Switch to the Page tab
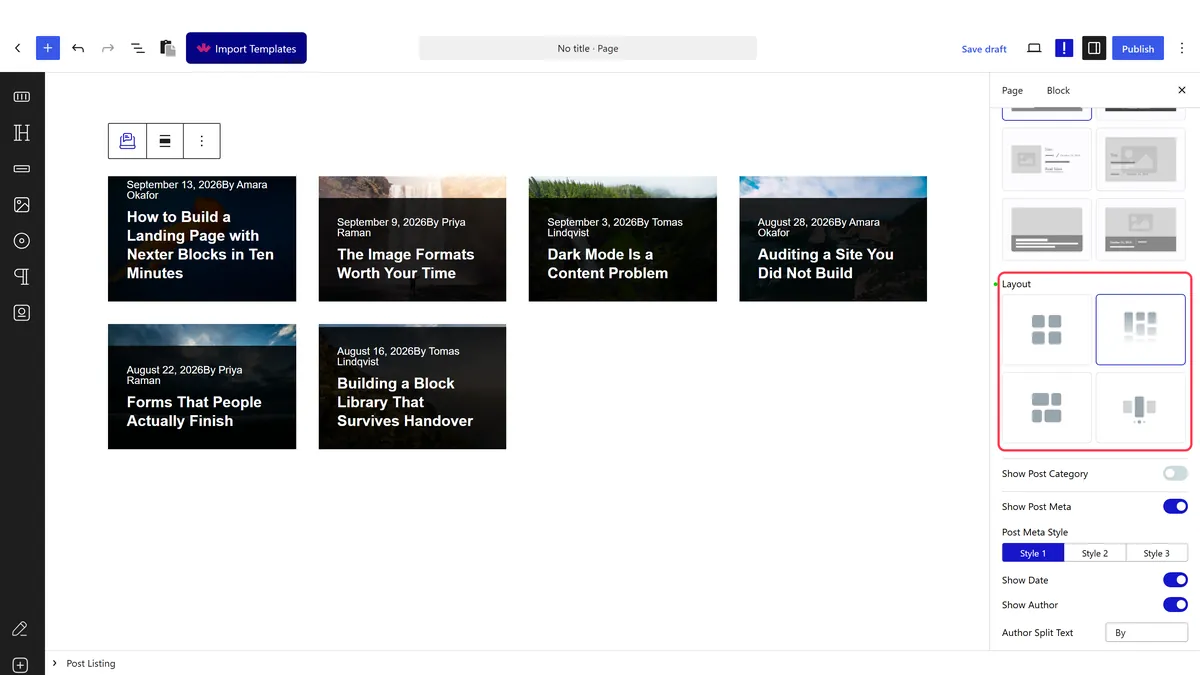 (x=1012, y=90)
